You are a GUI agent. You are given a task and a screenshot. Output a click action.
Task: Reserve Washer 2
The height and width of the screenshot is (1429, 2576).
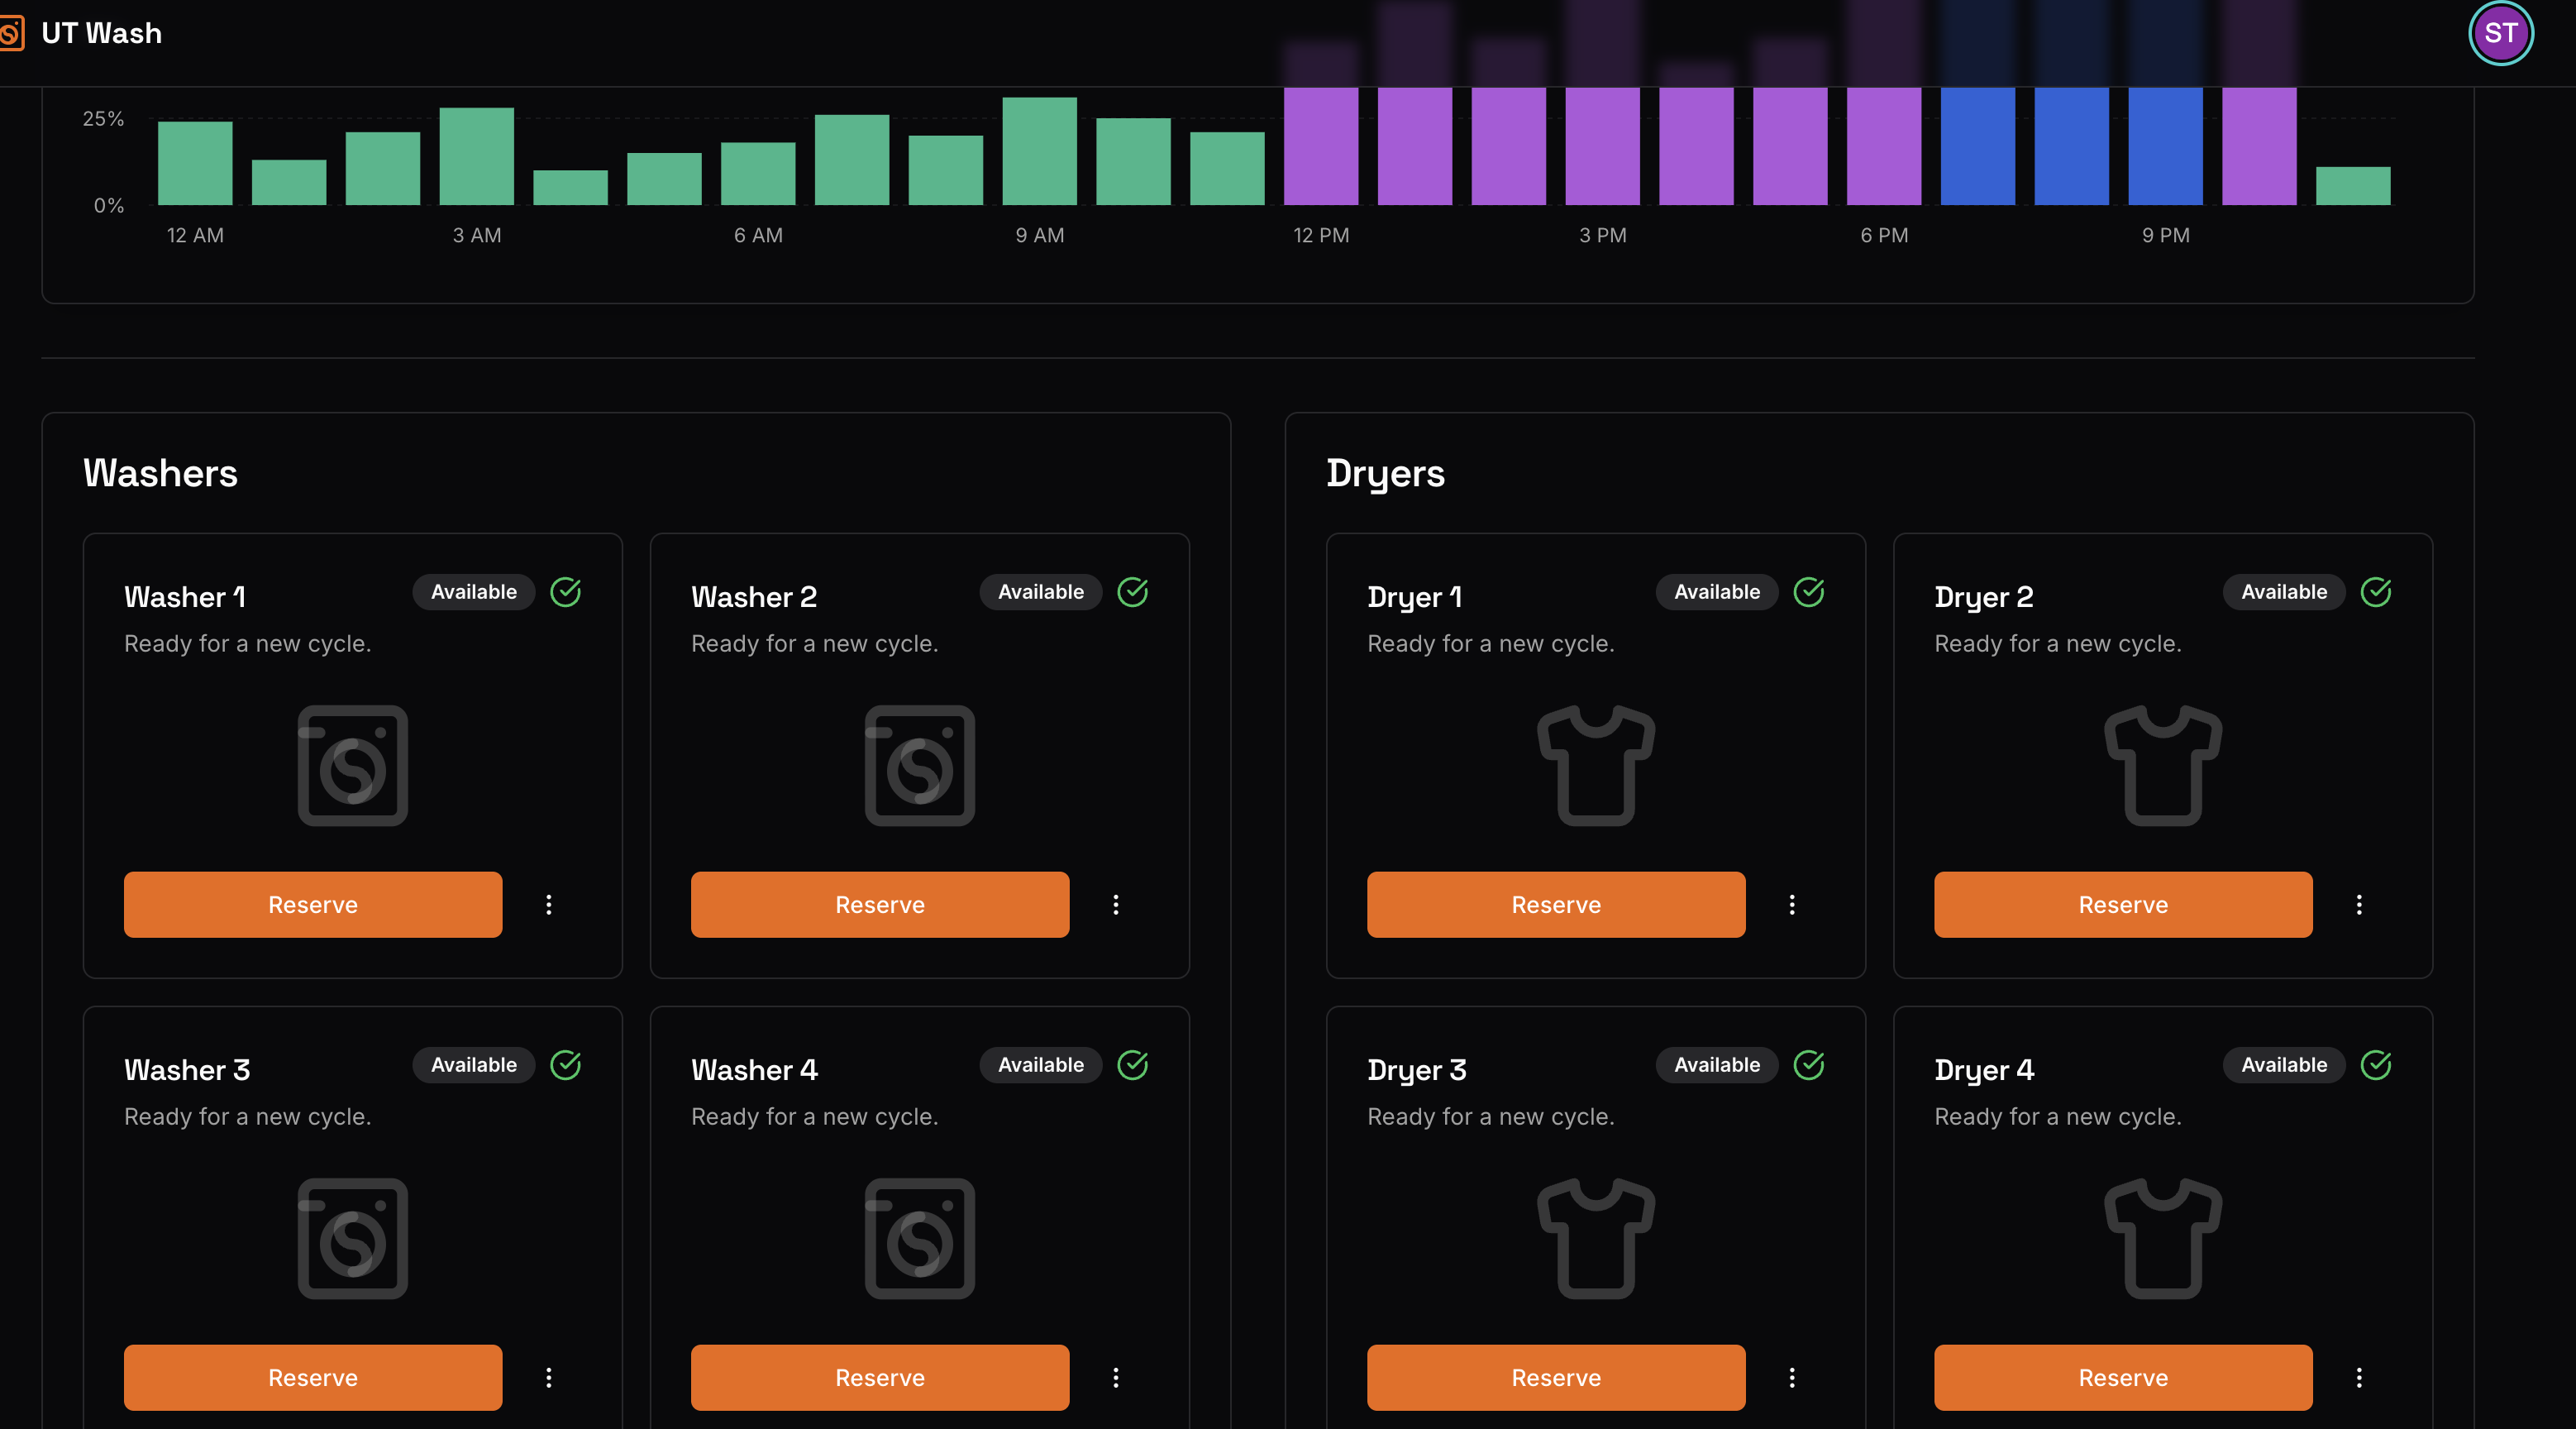pos(879,905)
